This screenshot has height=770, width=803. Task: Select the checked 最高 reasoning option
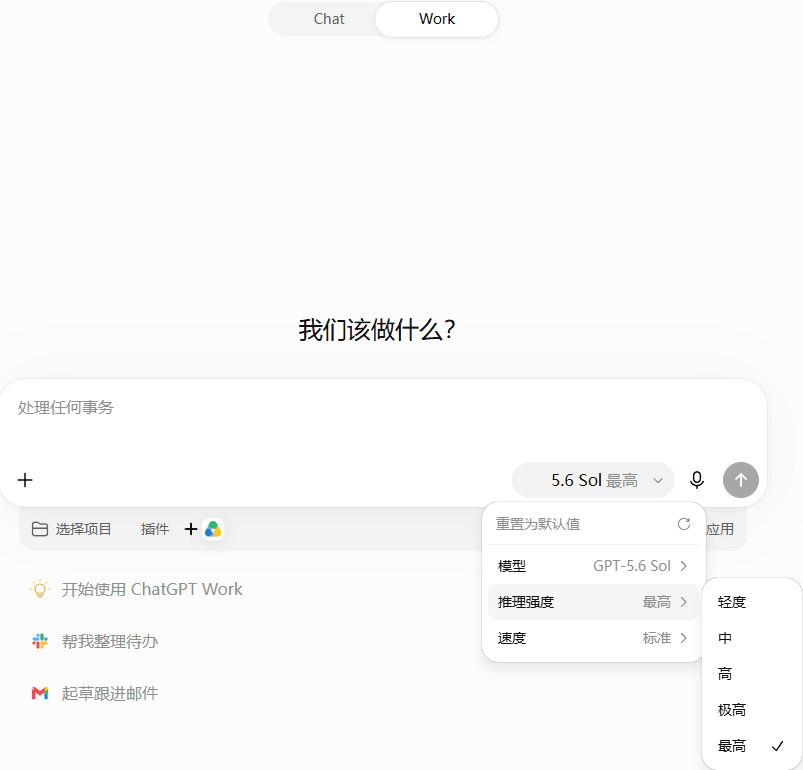(x=751, y=746)
